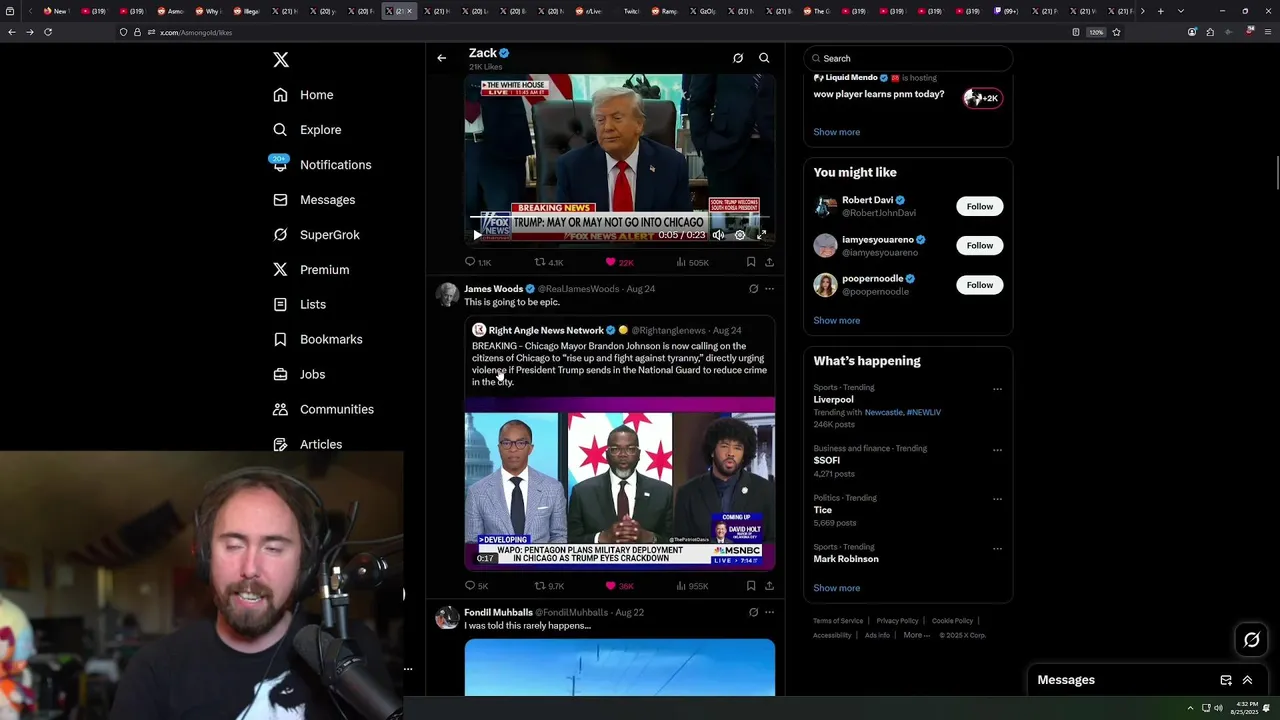
Task: Open more options for $SOFI trend
Action: 997,450
